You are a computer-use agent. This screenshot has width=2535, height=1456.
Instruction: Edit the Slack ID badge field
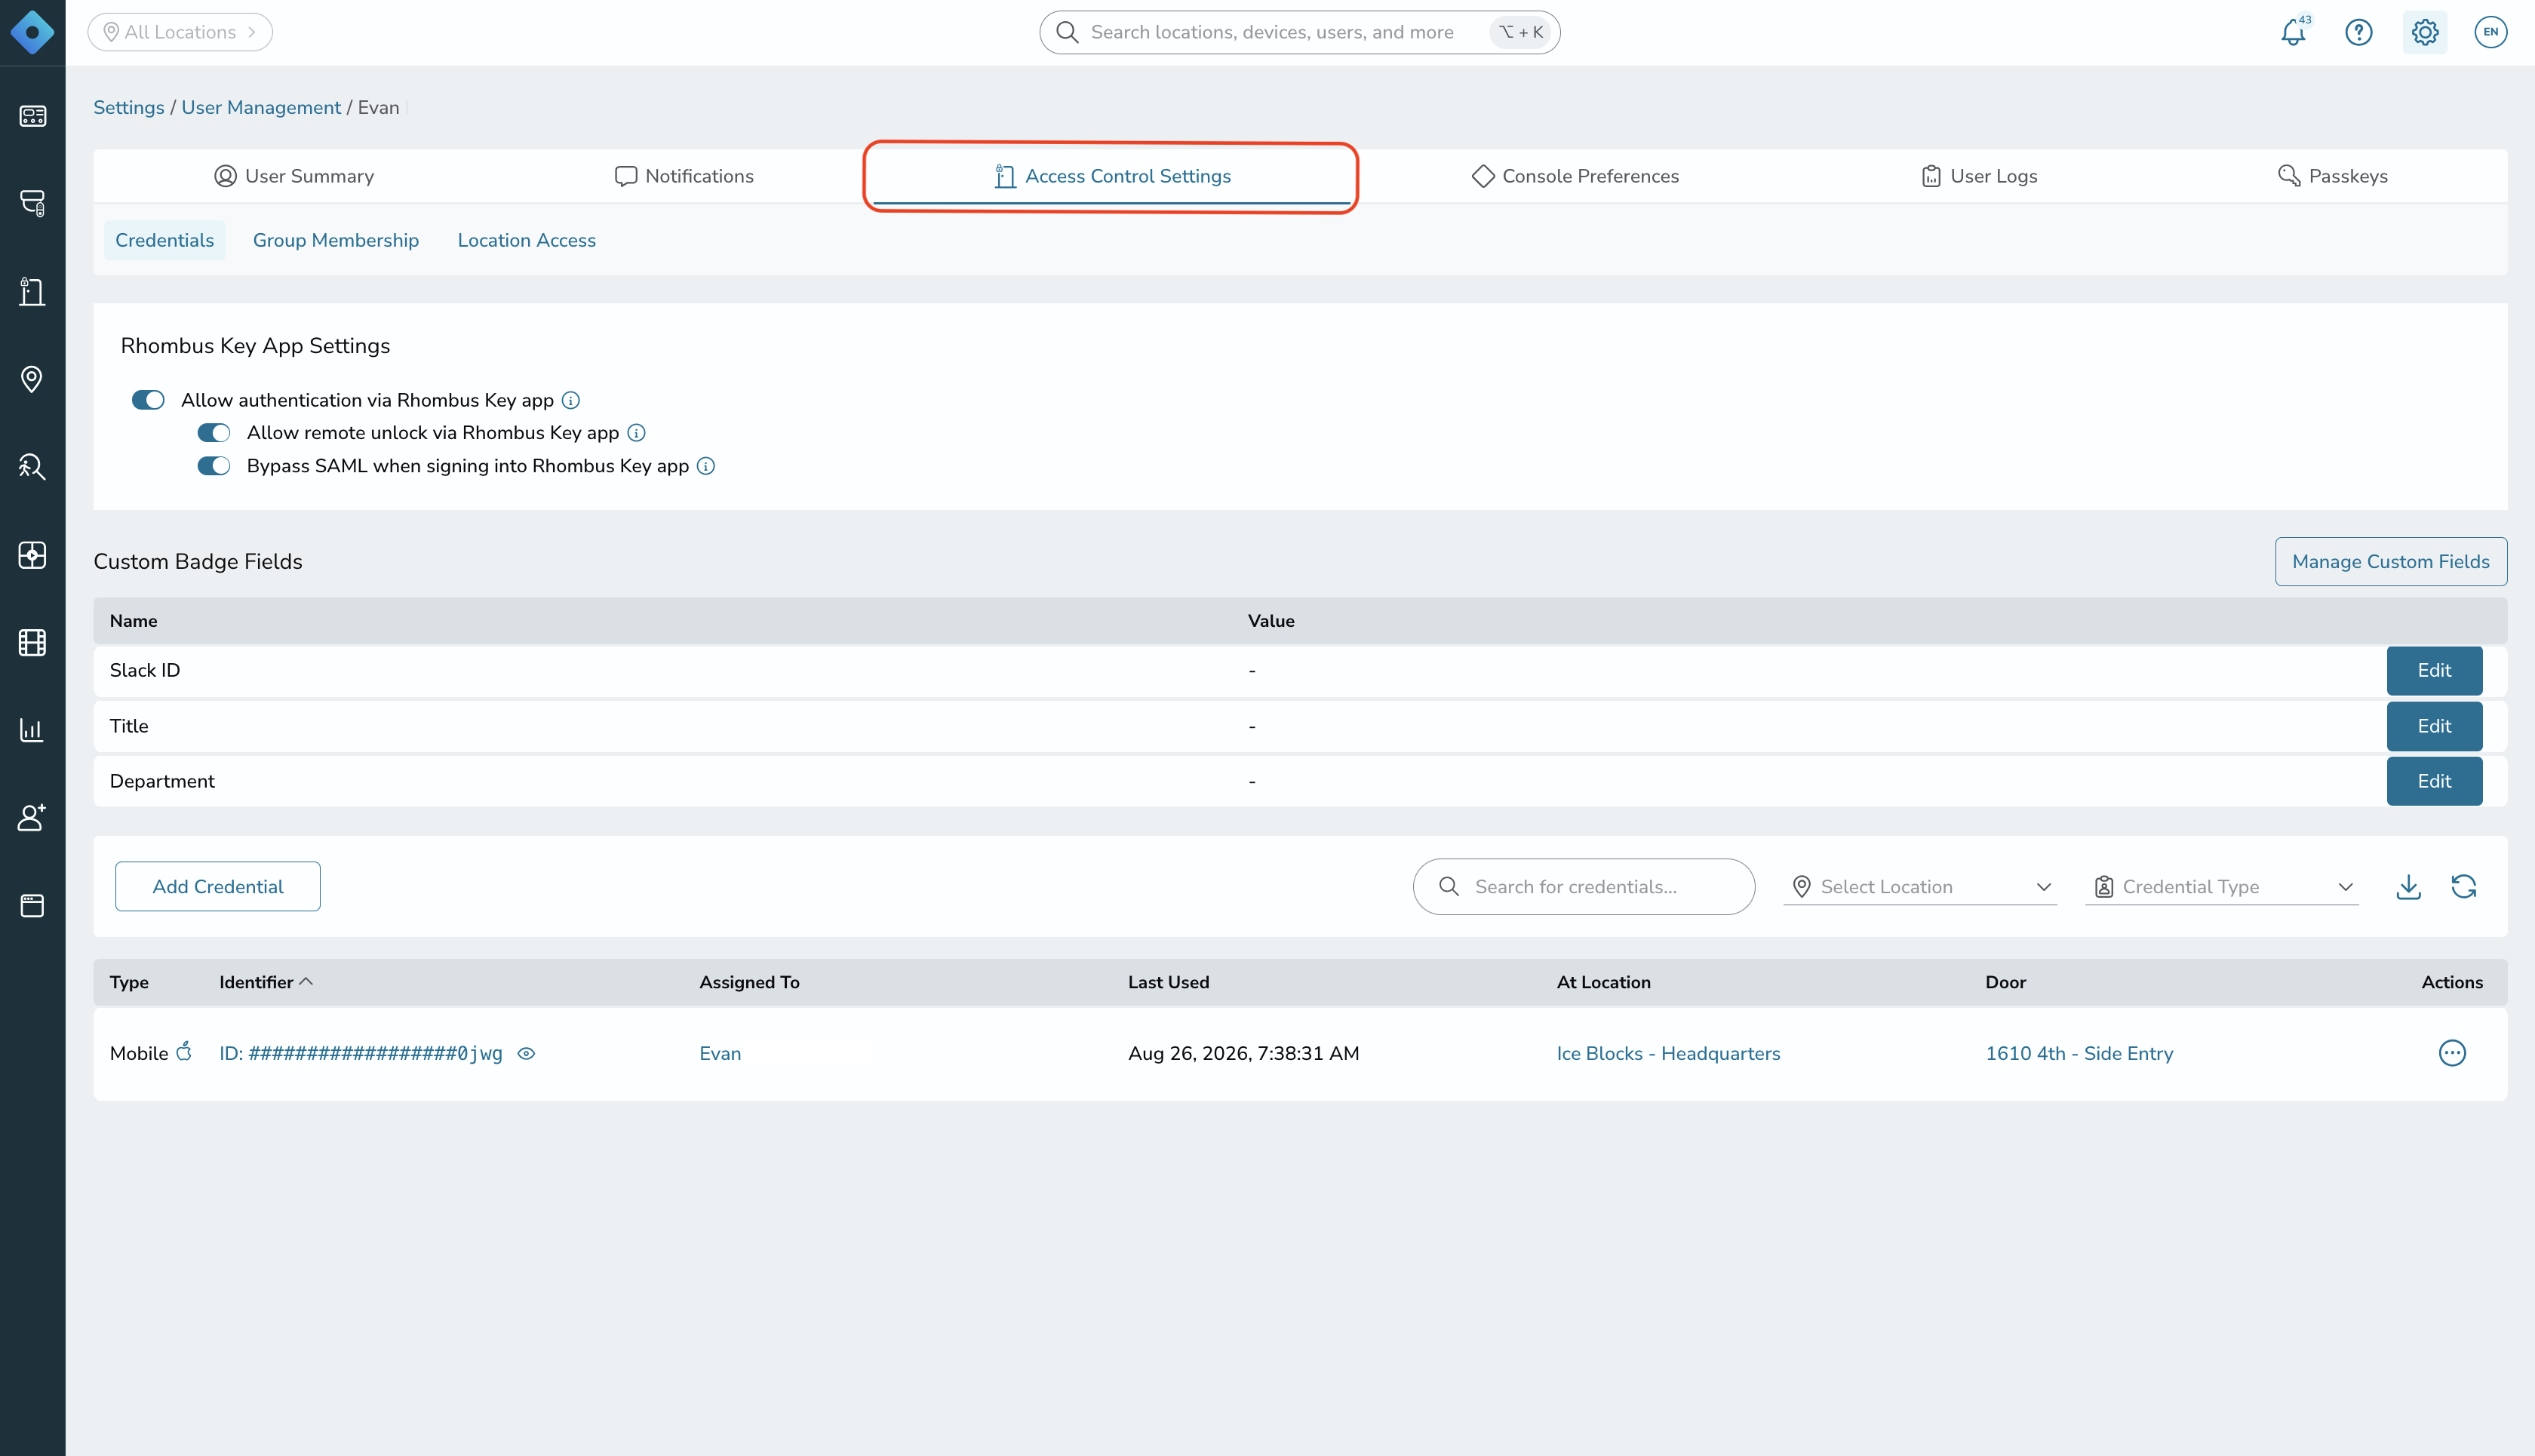(2434, 670)
